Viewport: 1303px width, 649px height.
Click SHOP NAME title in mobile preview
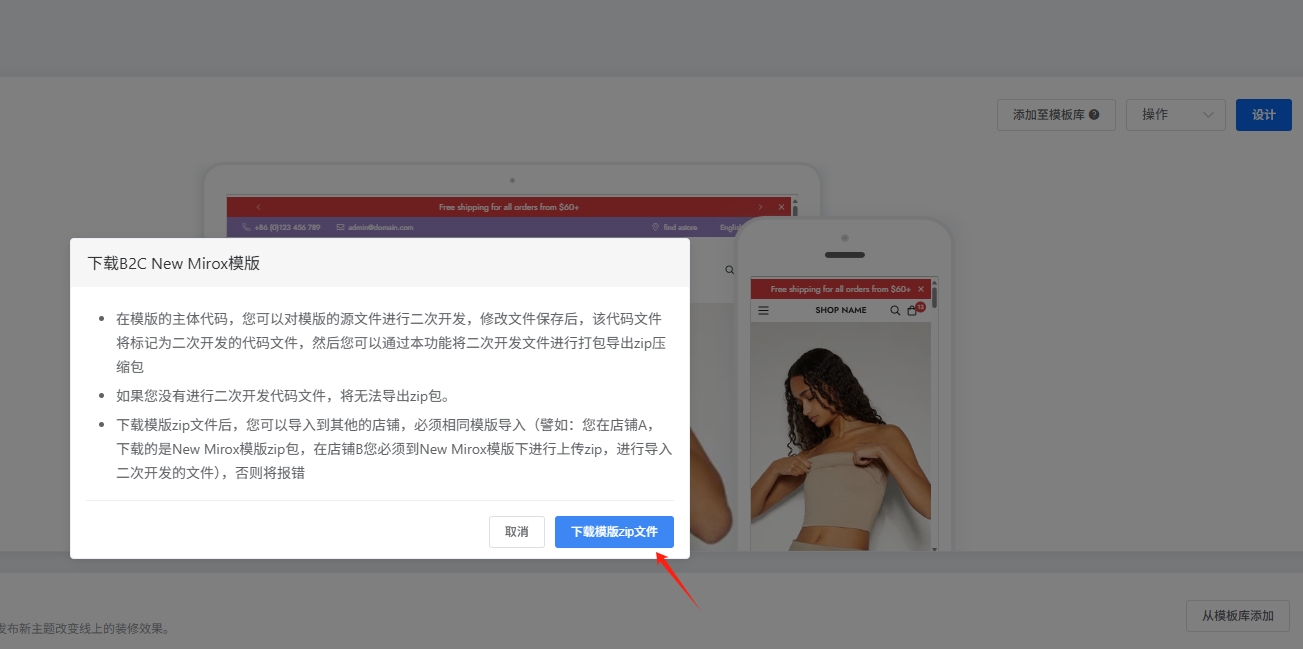click(x=840, y=311)
